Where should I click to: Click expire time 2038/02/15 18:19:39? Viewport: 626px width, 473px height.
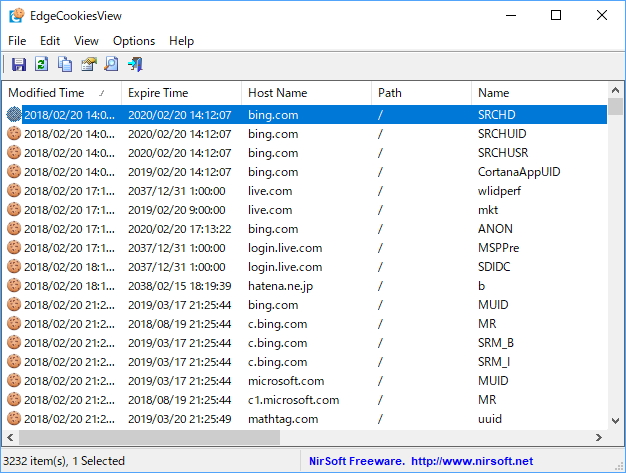pos(180,286)
